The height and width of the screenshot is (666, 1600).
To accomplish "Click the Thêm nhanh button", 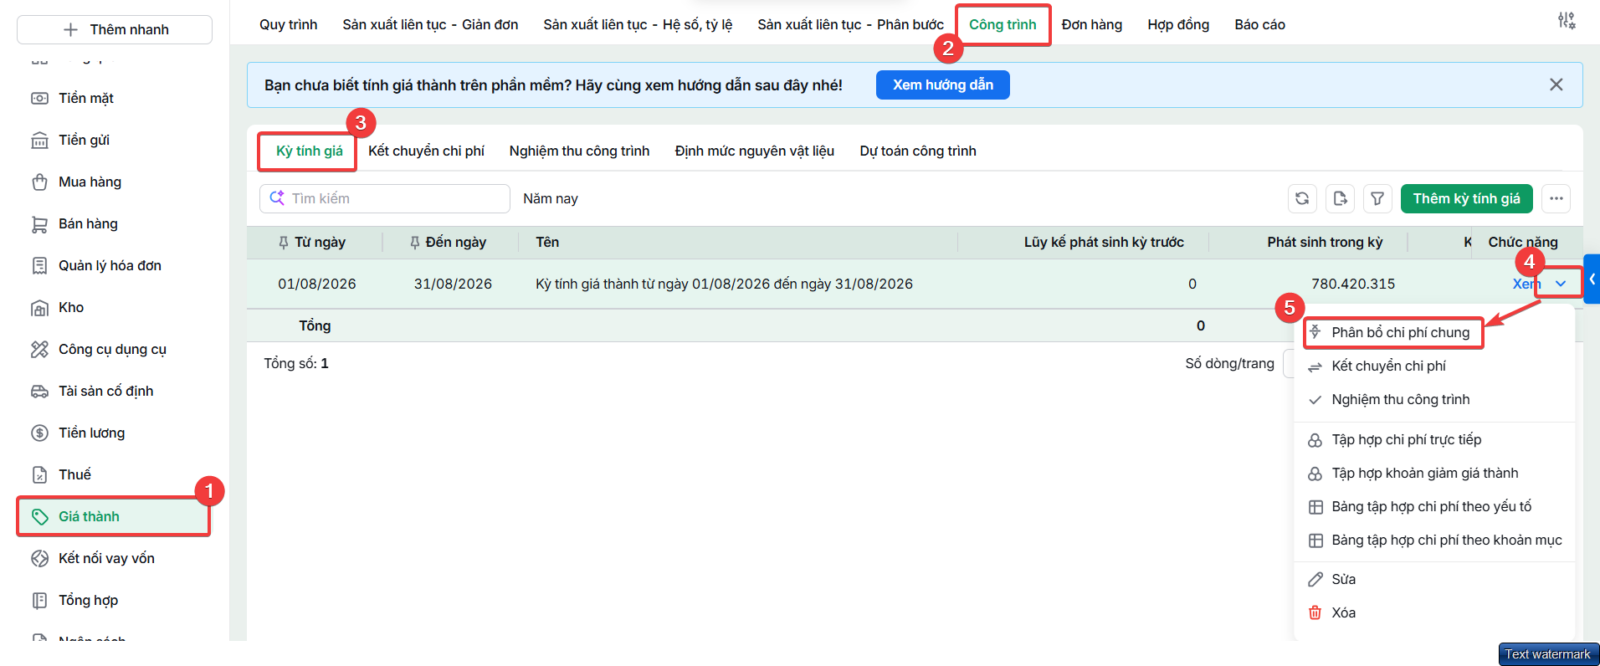I will (x=115, y=30).
